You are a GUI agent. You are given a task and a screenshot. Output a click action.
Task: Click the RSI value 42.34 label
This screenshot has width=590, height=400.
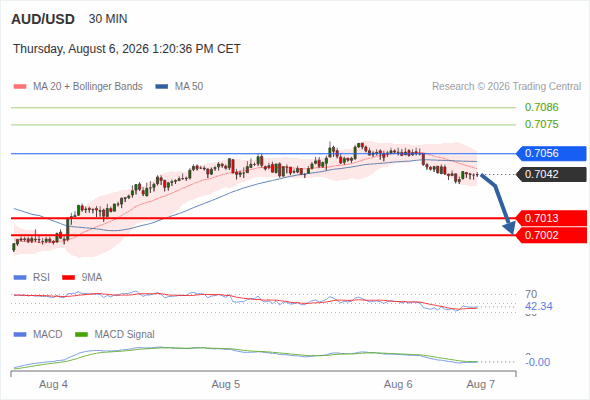pos(539,306)
